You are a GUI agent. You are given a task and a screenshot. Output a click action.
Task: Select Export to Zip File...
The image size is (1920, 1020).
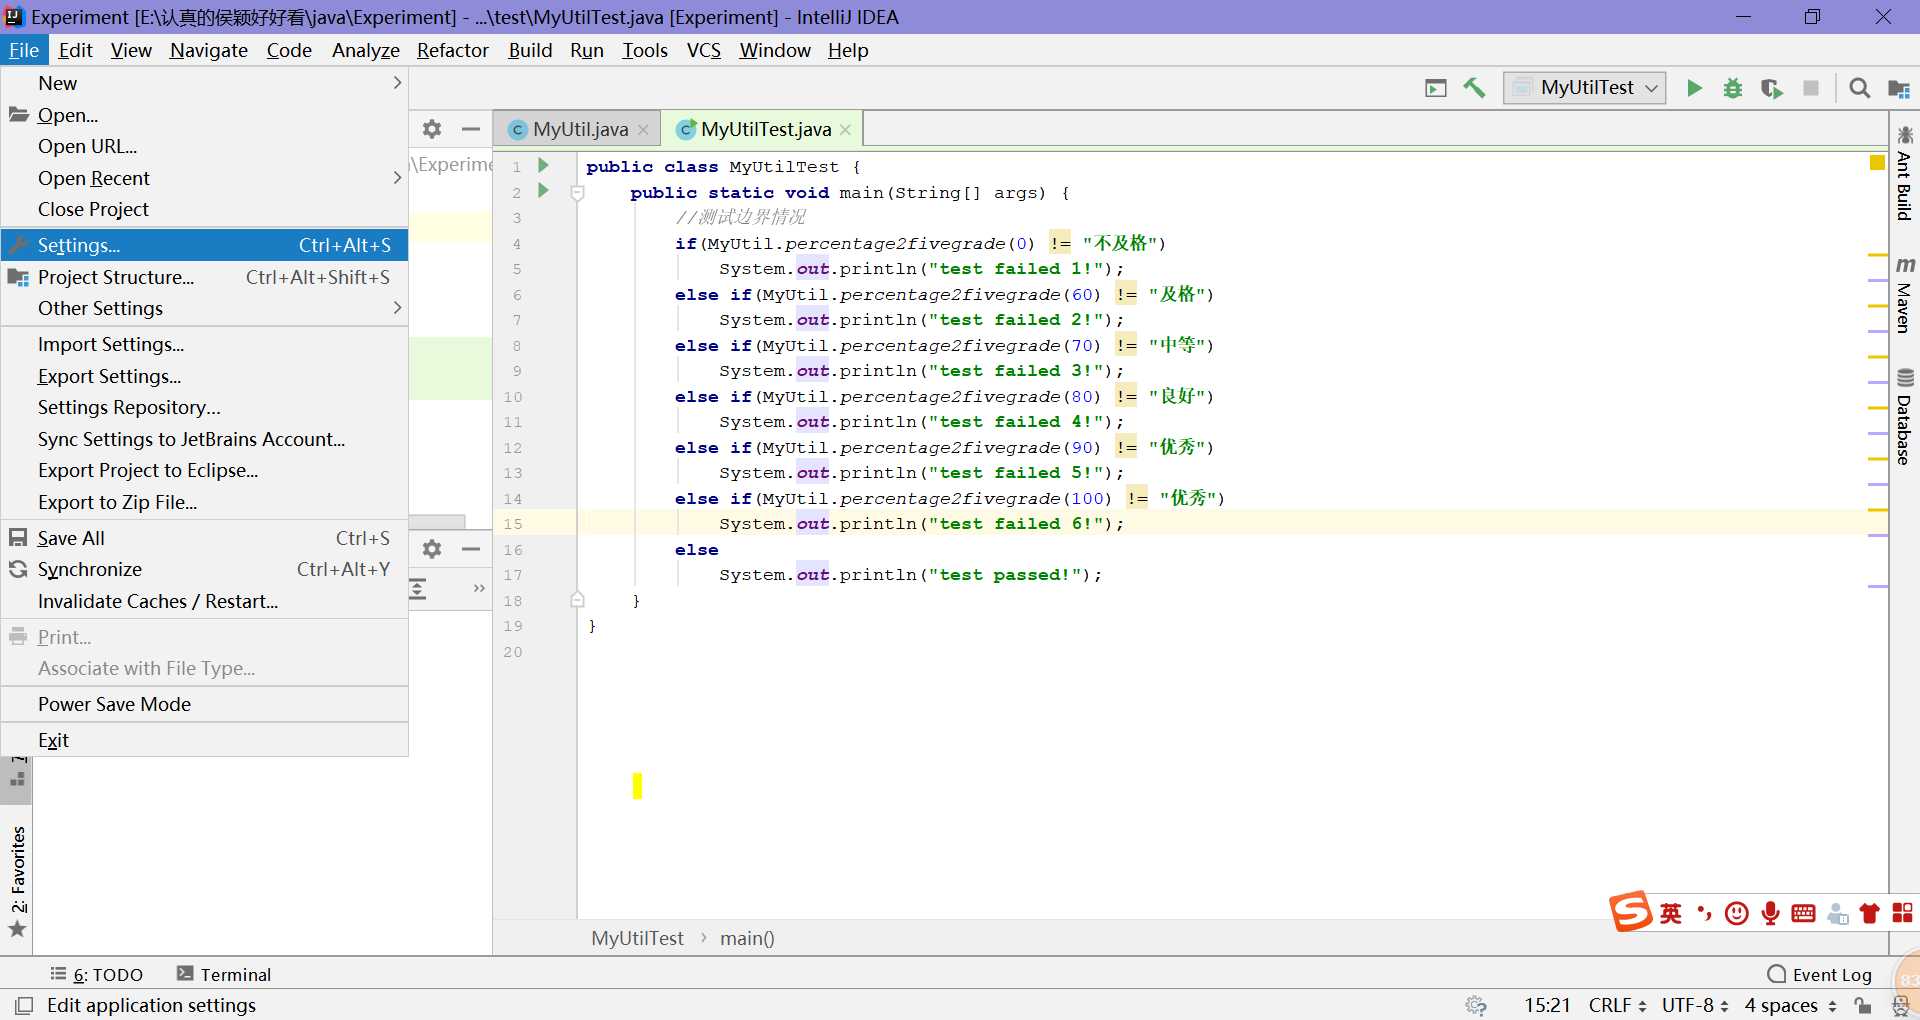tap(204, 502)
